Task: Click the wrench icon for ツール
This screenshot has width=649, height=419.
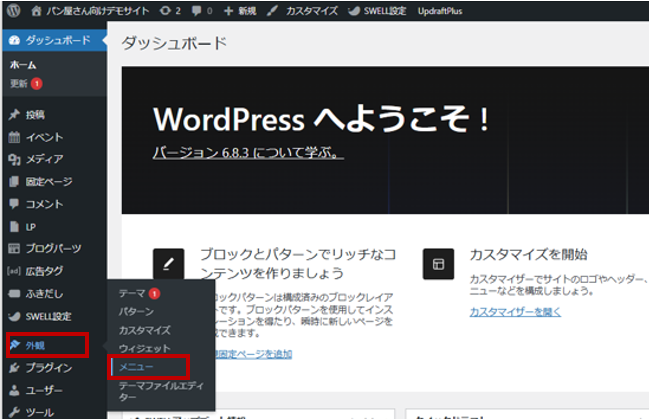Action: tap(14, 412)
